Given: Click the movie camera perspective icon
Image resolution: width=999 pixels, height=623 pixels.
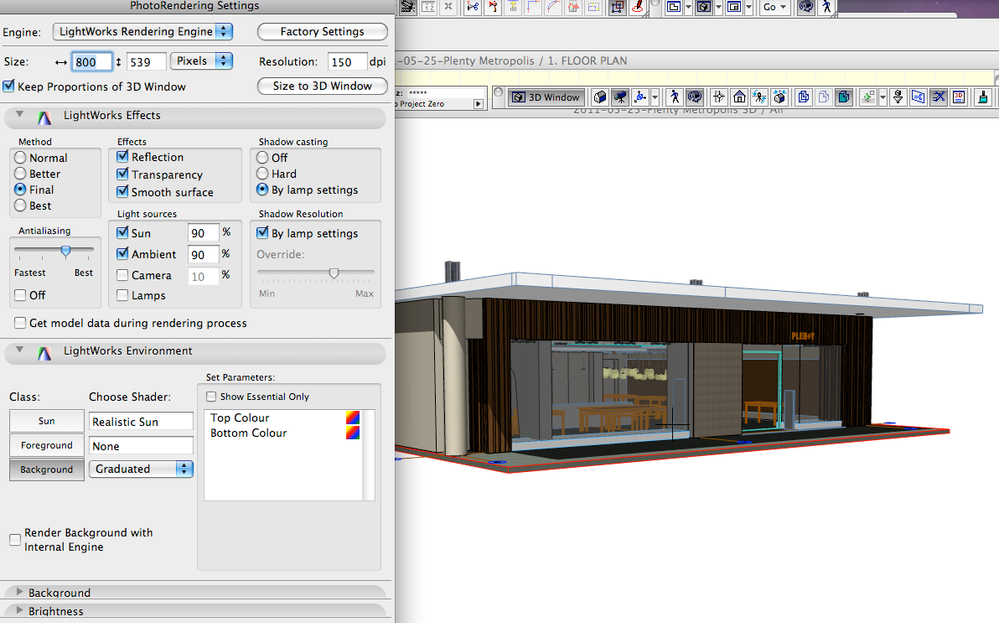Looking at the screenshot, I should [x=620, y=97].
